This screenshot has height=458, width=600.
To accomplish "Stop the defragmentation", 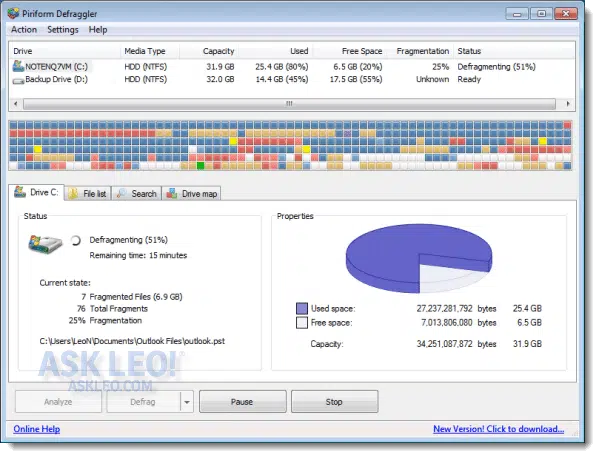I will 334,402.
